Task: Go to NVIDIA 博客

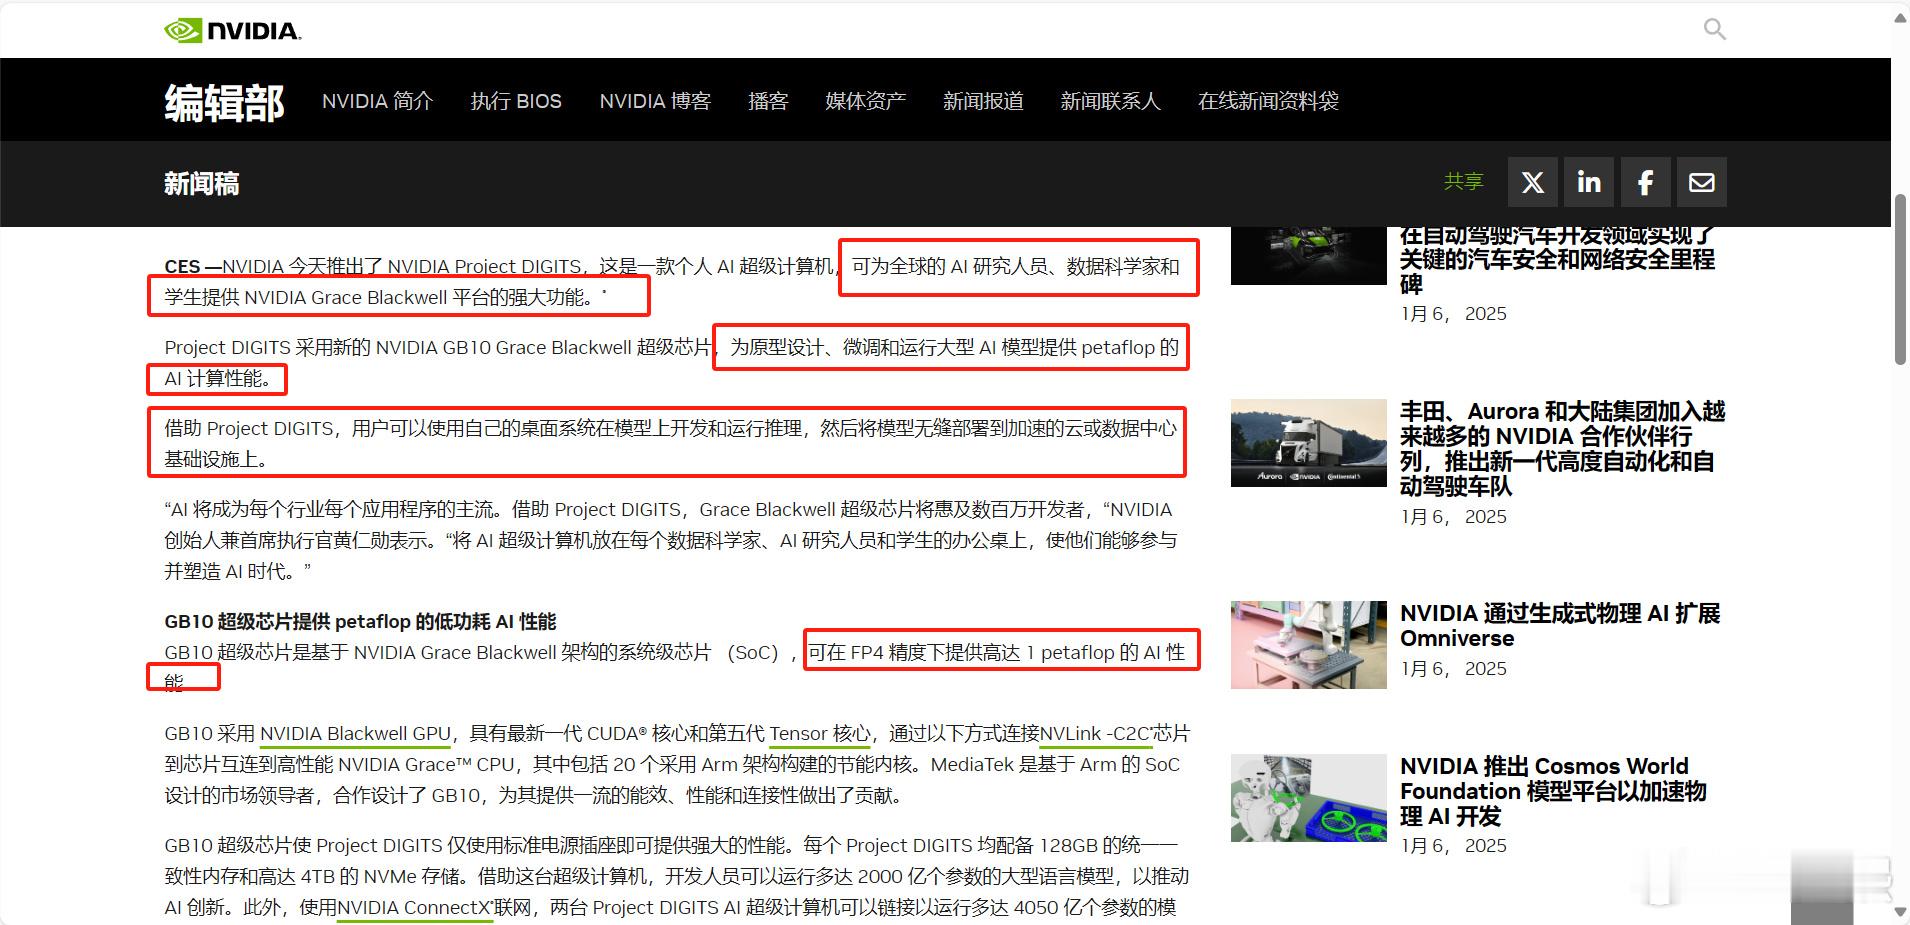Action: pos(655,101)
